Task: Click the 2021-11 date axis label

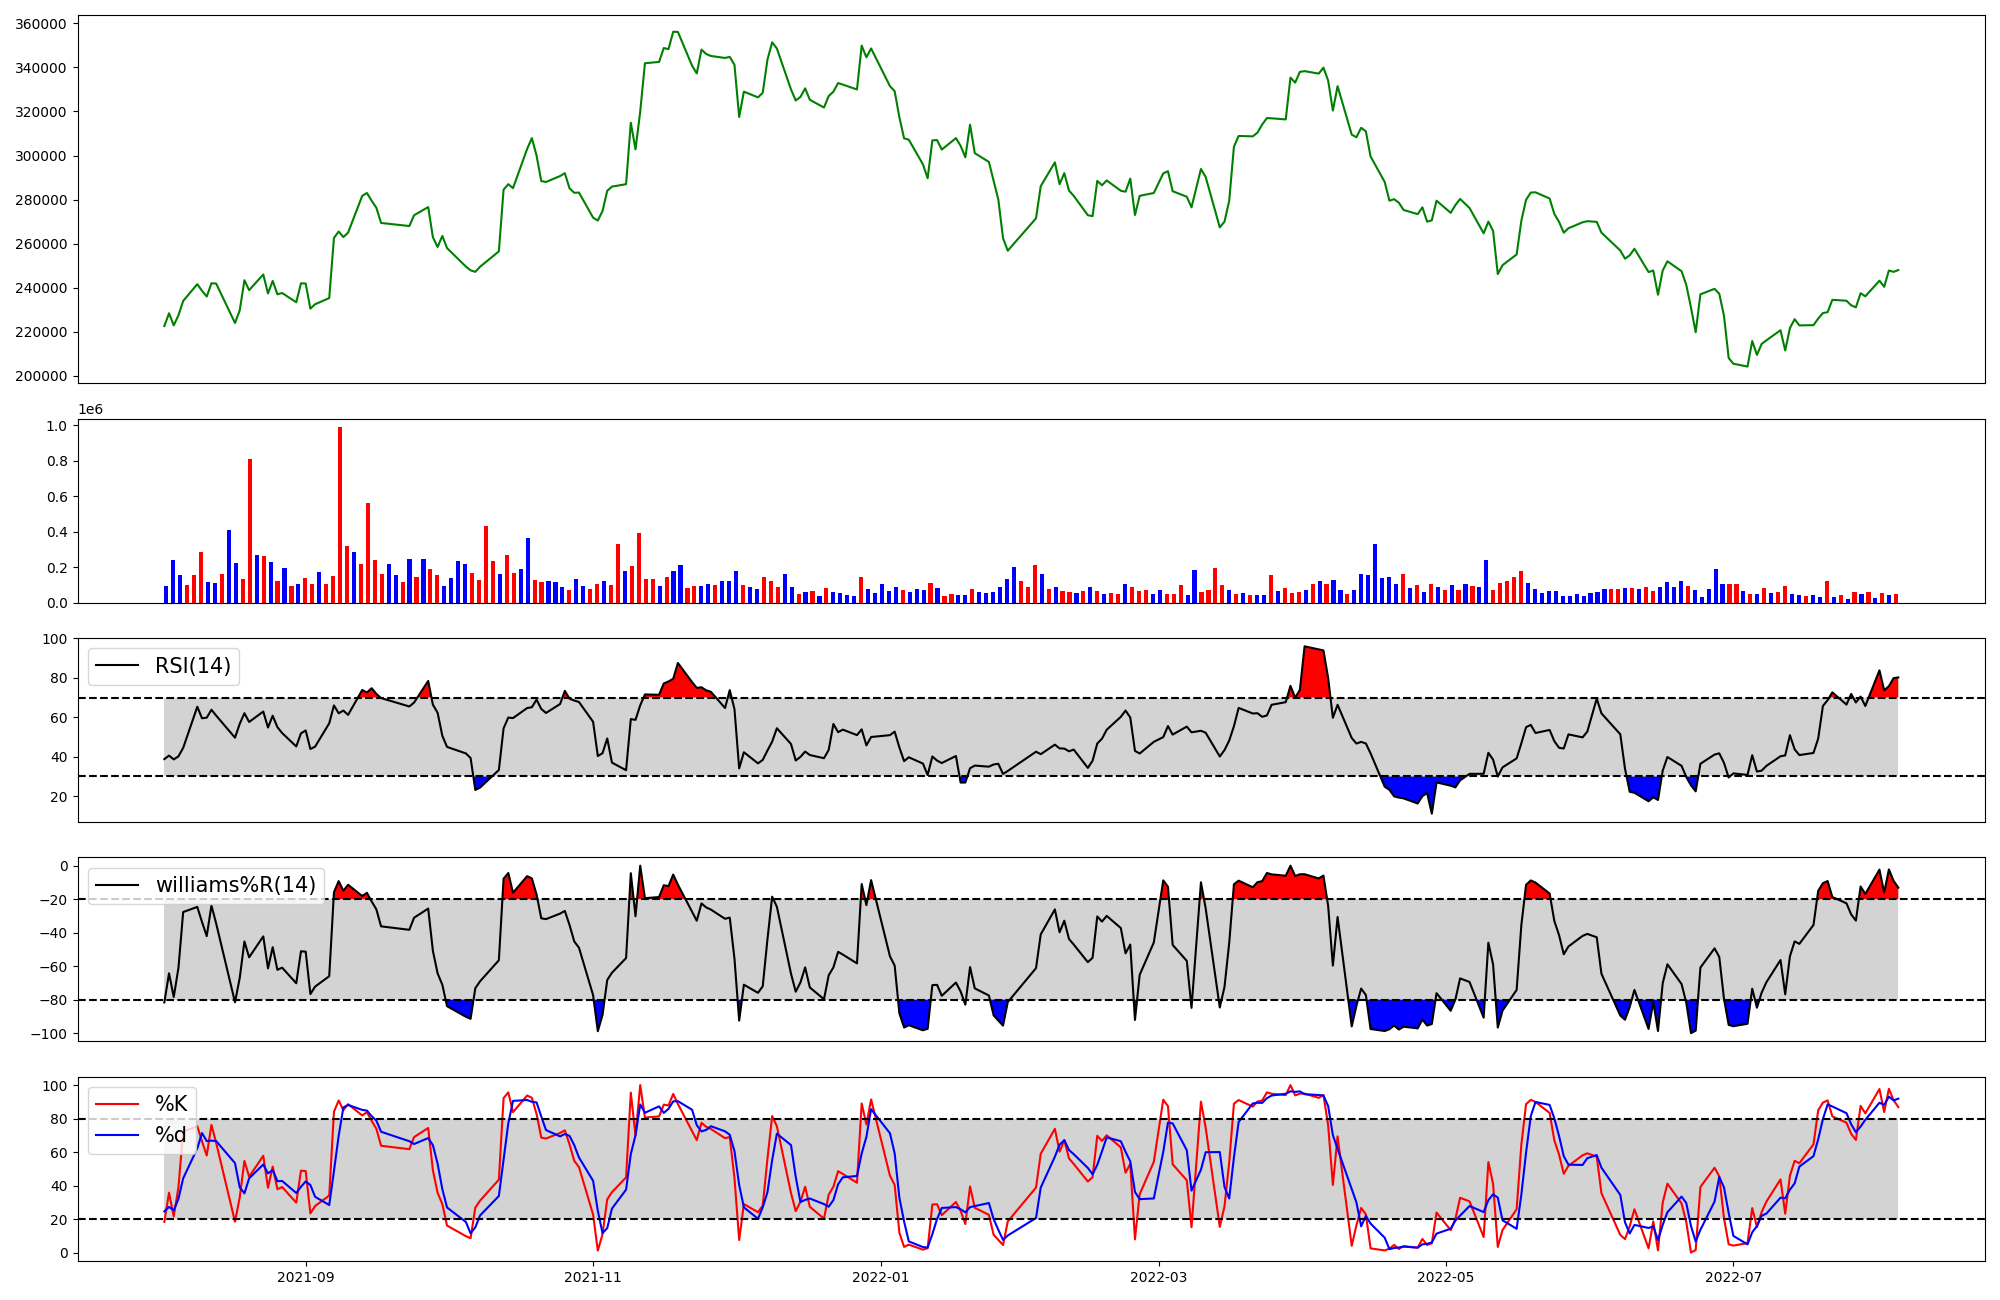Action: (x=593, y=1277)
